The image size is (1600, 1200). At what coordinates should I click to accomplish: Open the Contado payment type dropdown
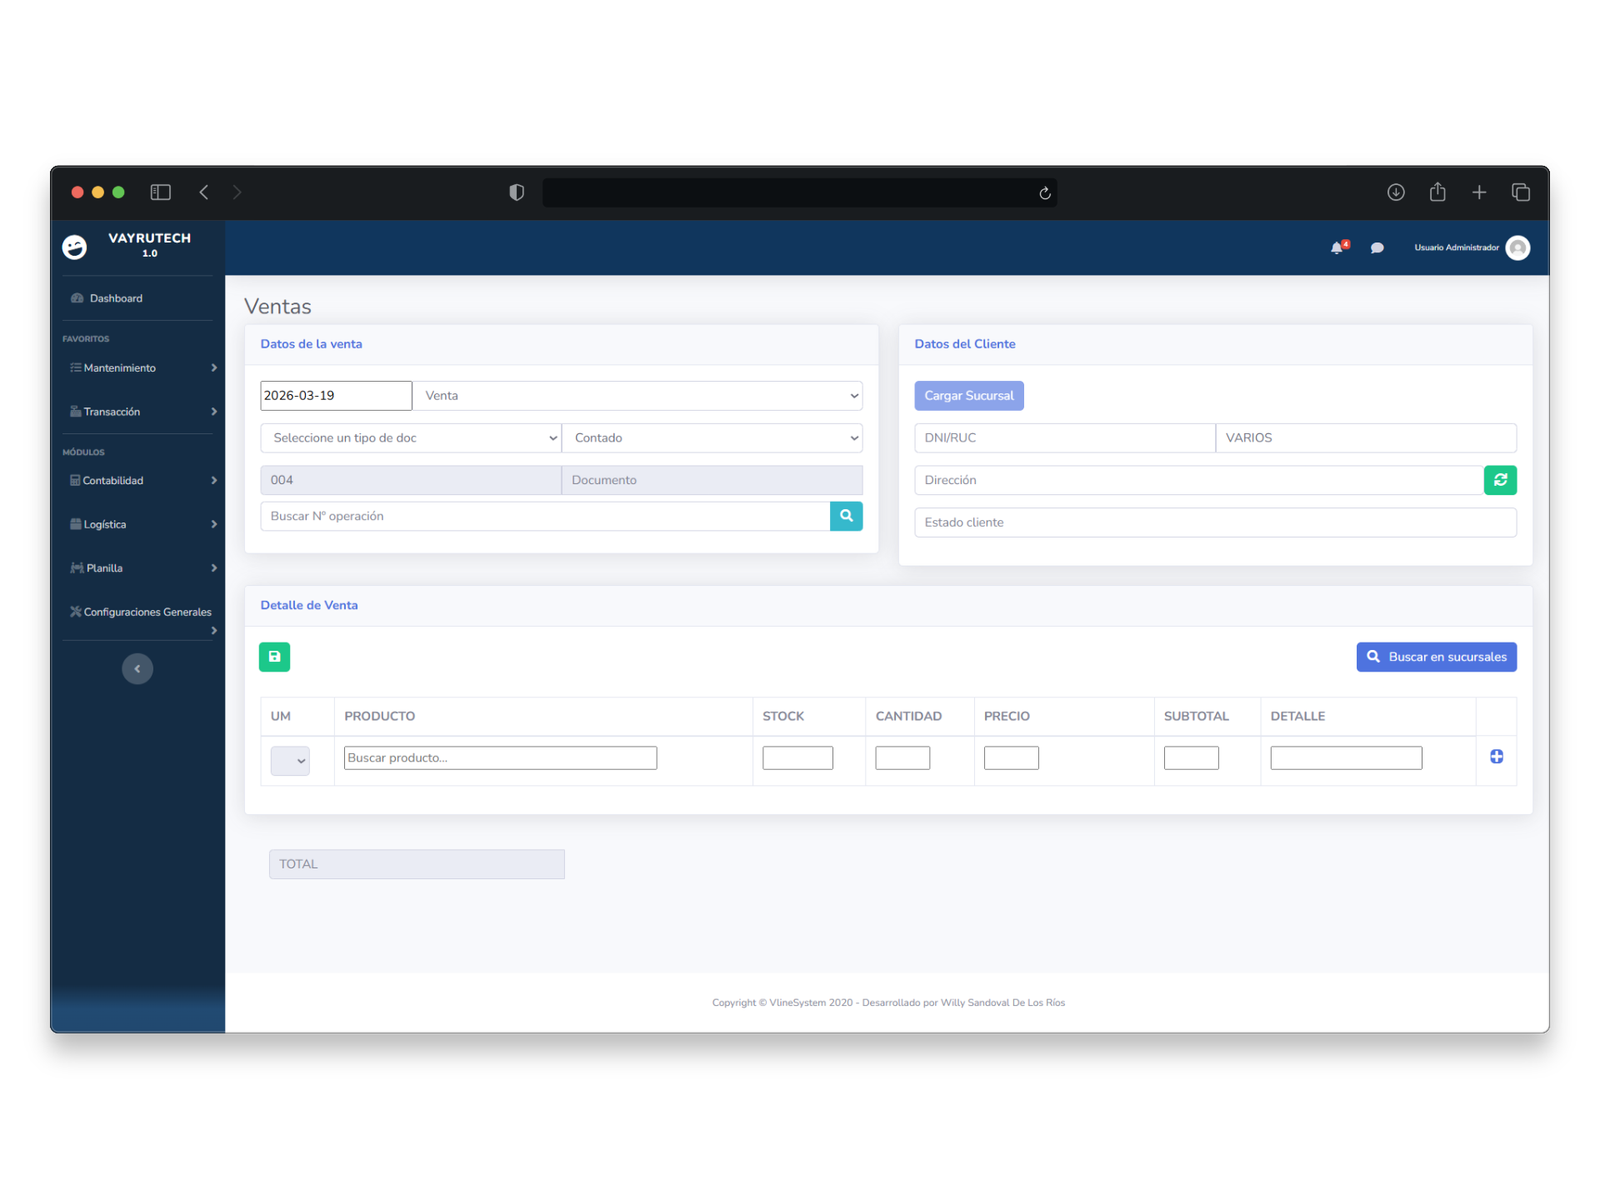(x=712, y=438)
